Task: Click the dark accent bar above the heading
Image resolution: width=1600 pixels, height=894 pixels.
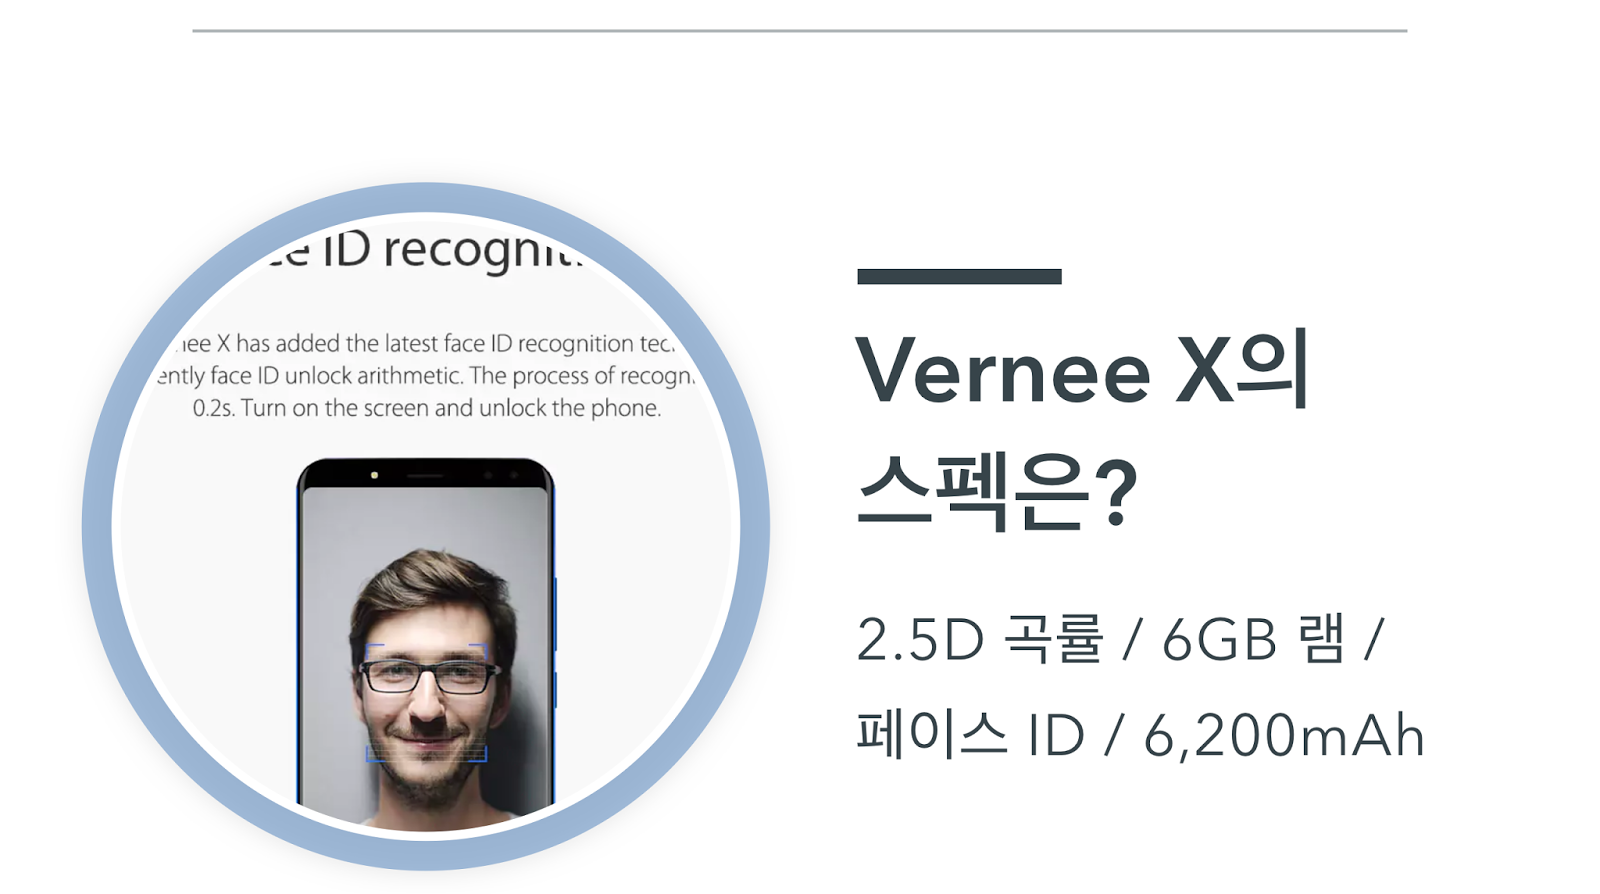Action: point(959,276)
